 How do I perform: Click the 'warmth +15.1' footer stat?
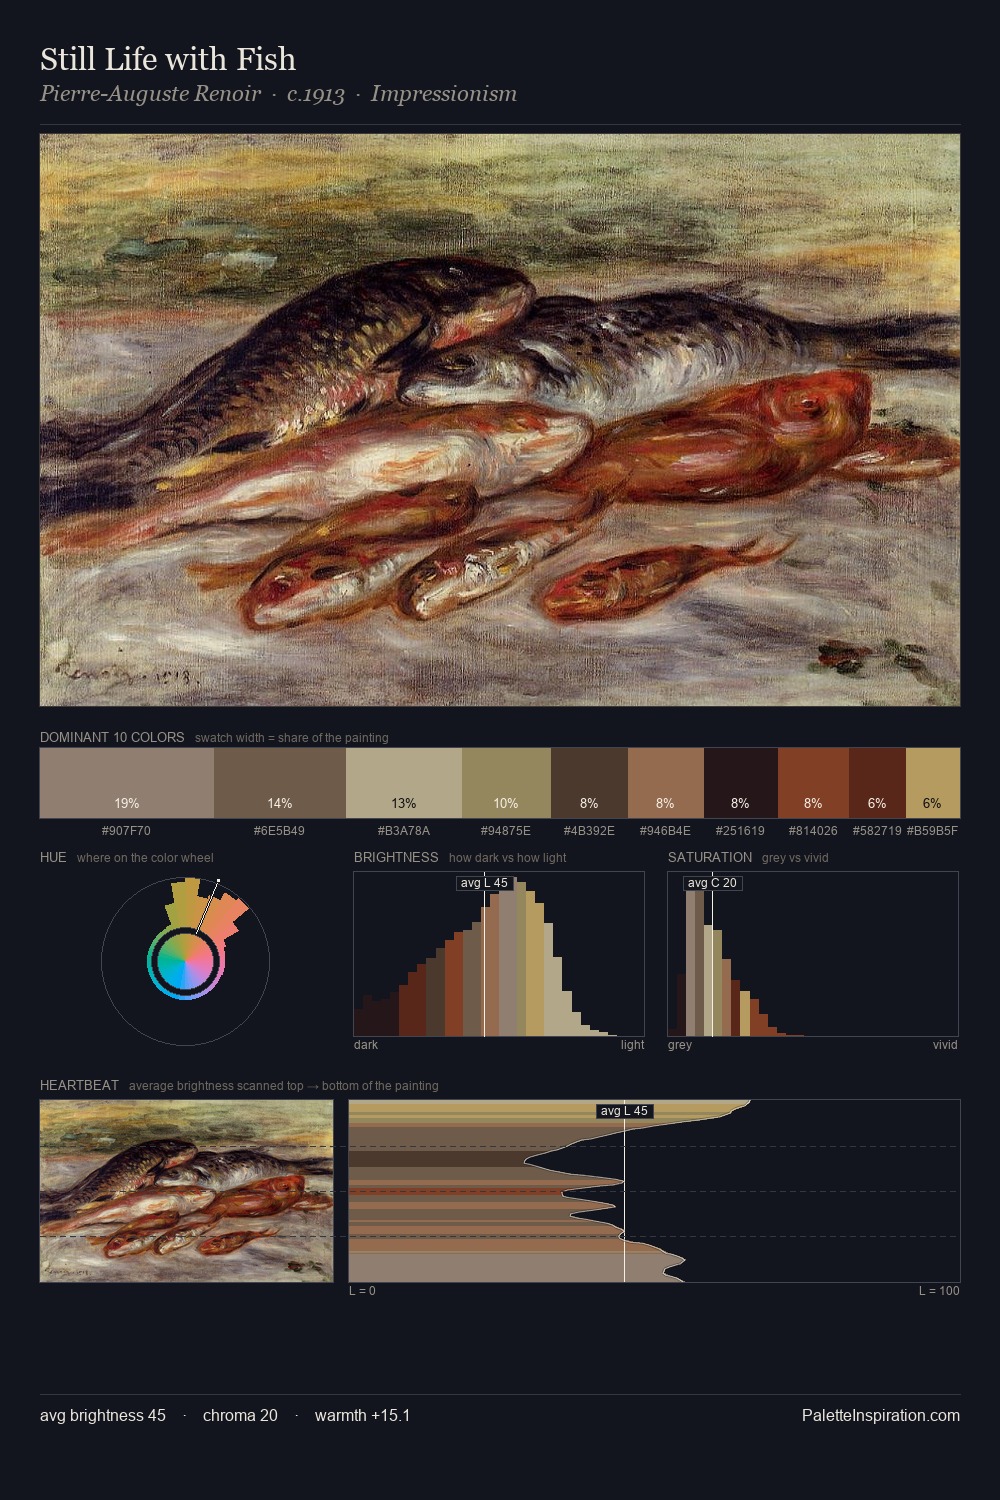coord(362,1415)
